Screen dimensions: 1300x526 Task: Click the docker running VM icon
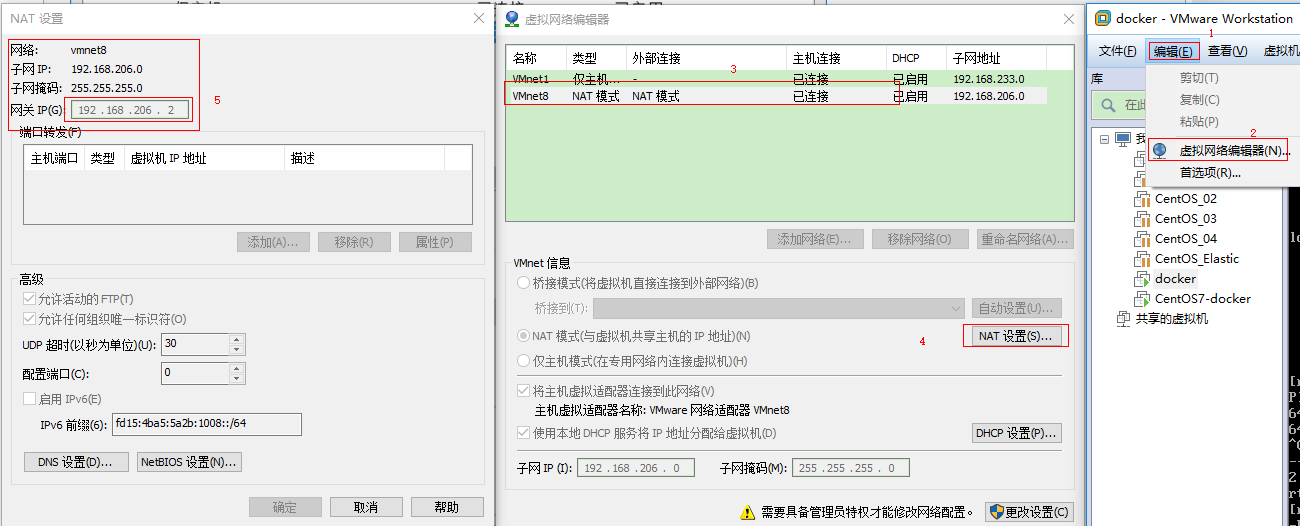[1142, 279]
